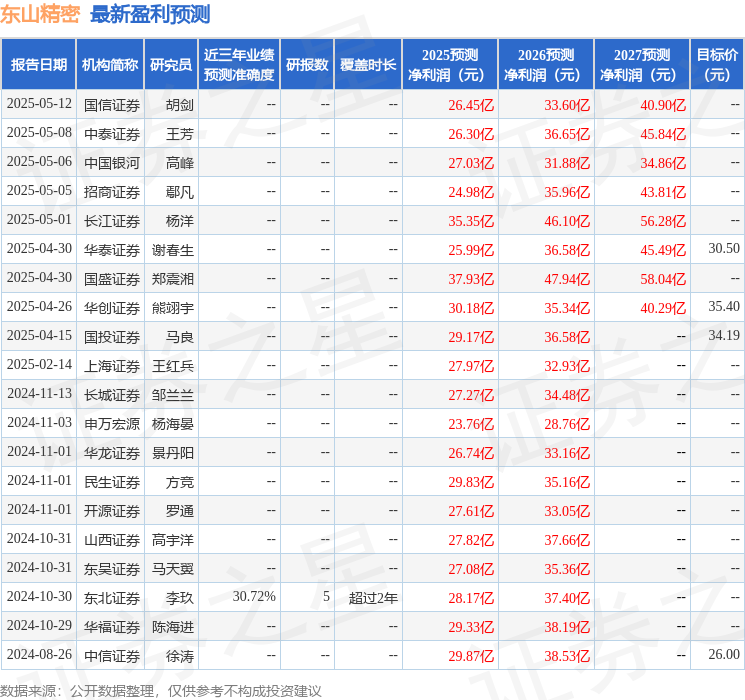The image size is (745, 700).
Task: Click the 26.45亿 profit value
Action: click(471, 105)
